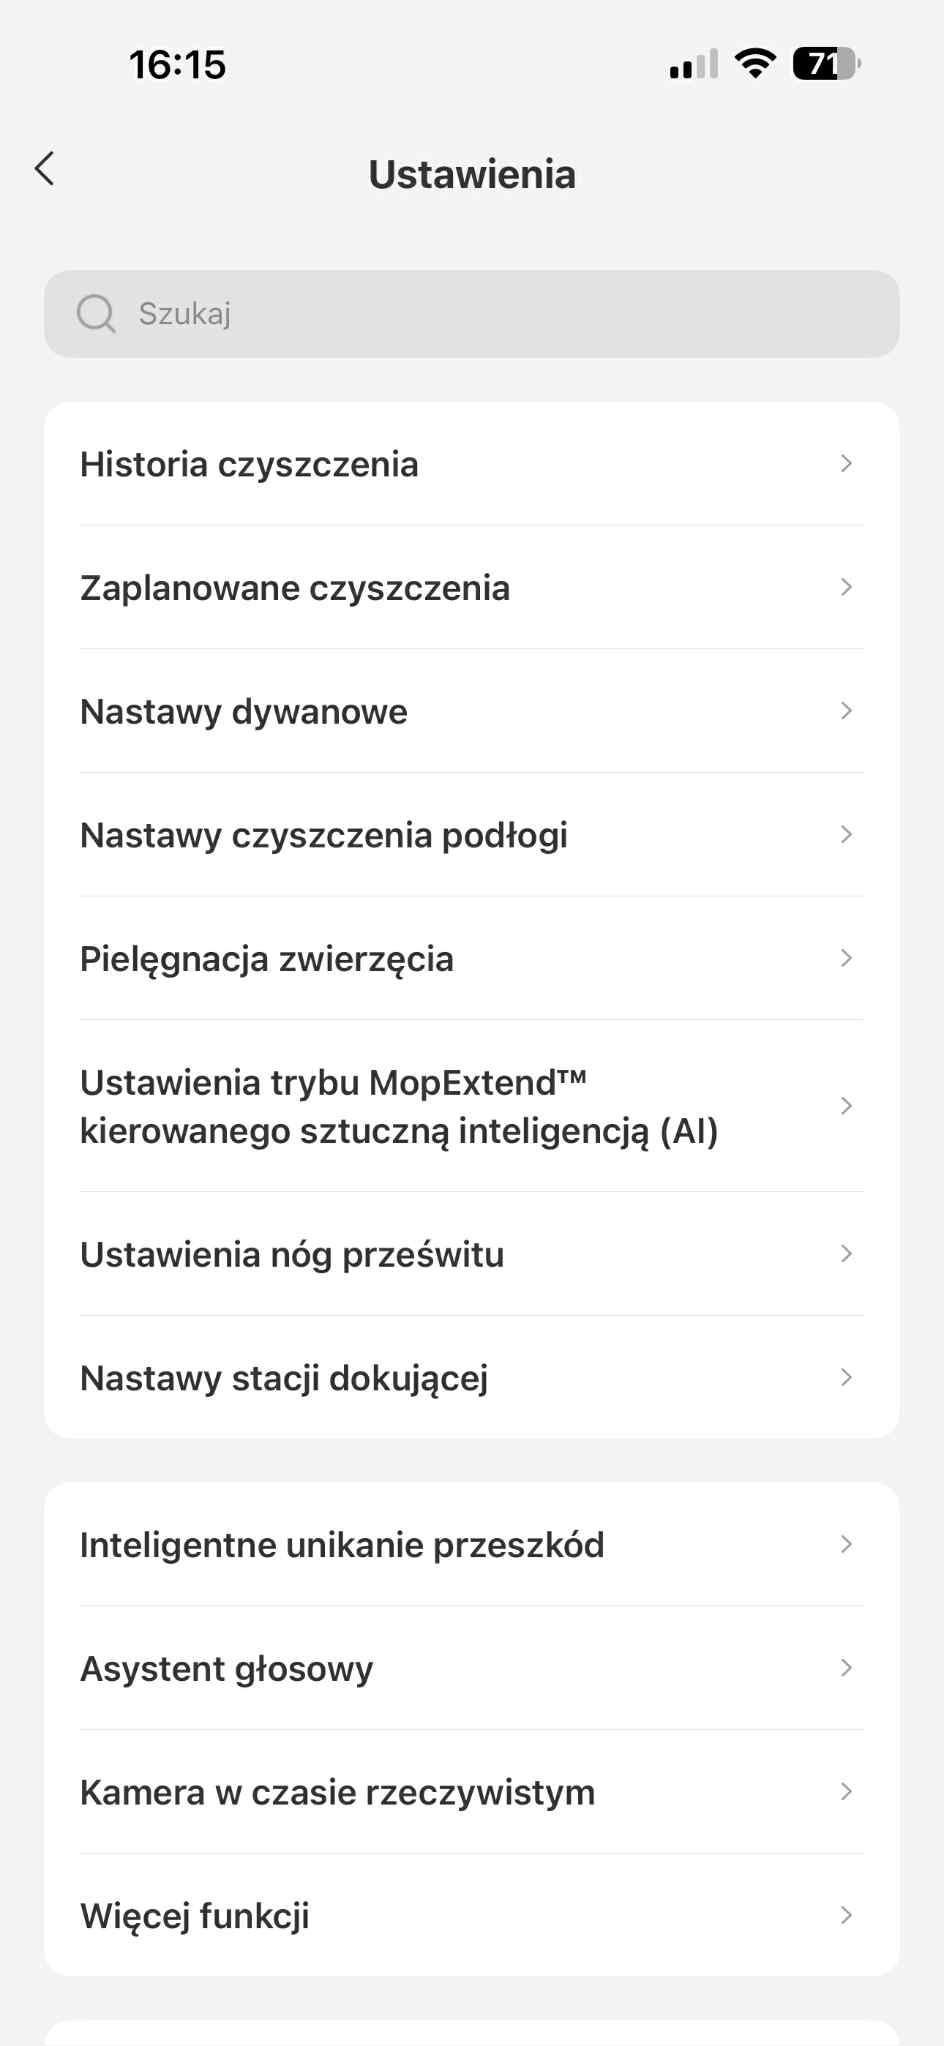
Task: Tap the battery indicator icon
Action: (826, 64)
